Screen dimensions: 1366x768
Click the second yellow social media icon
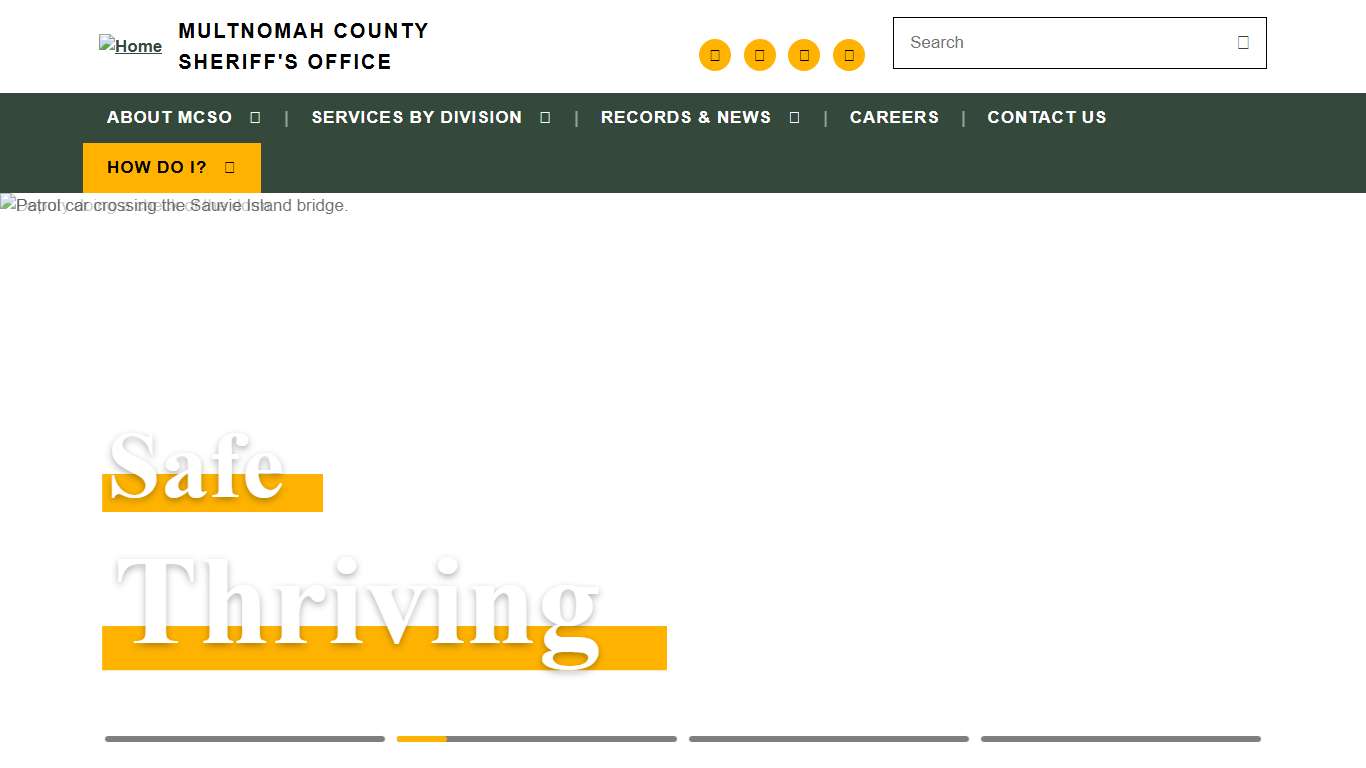(x=759, y=55)
